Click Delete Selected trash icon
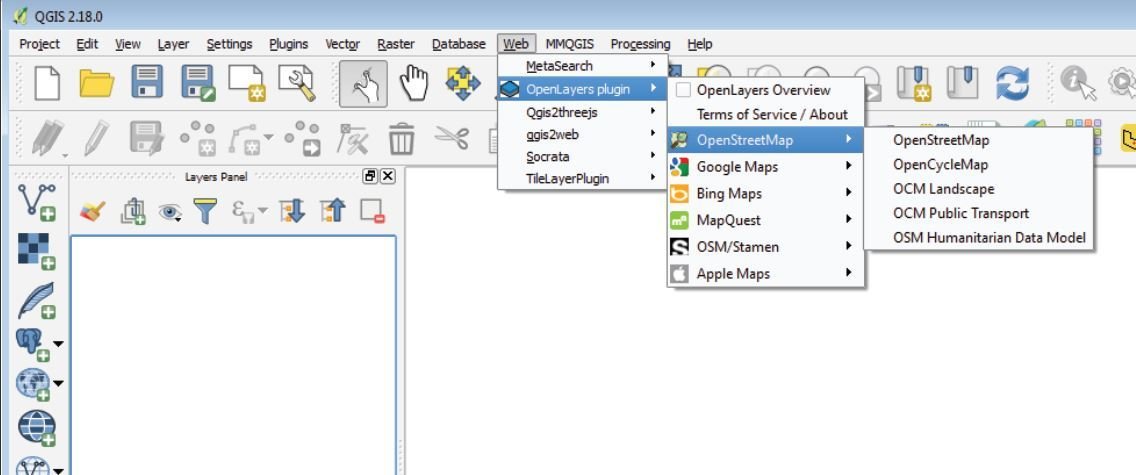Viewport: 1136px width, 475px height. pos(401,138)
